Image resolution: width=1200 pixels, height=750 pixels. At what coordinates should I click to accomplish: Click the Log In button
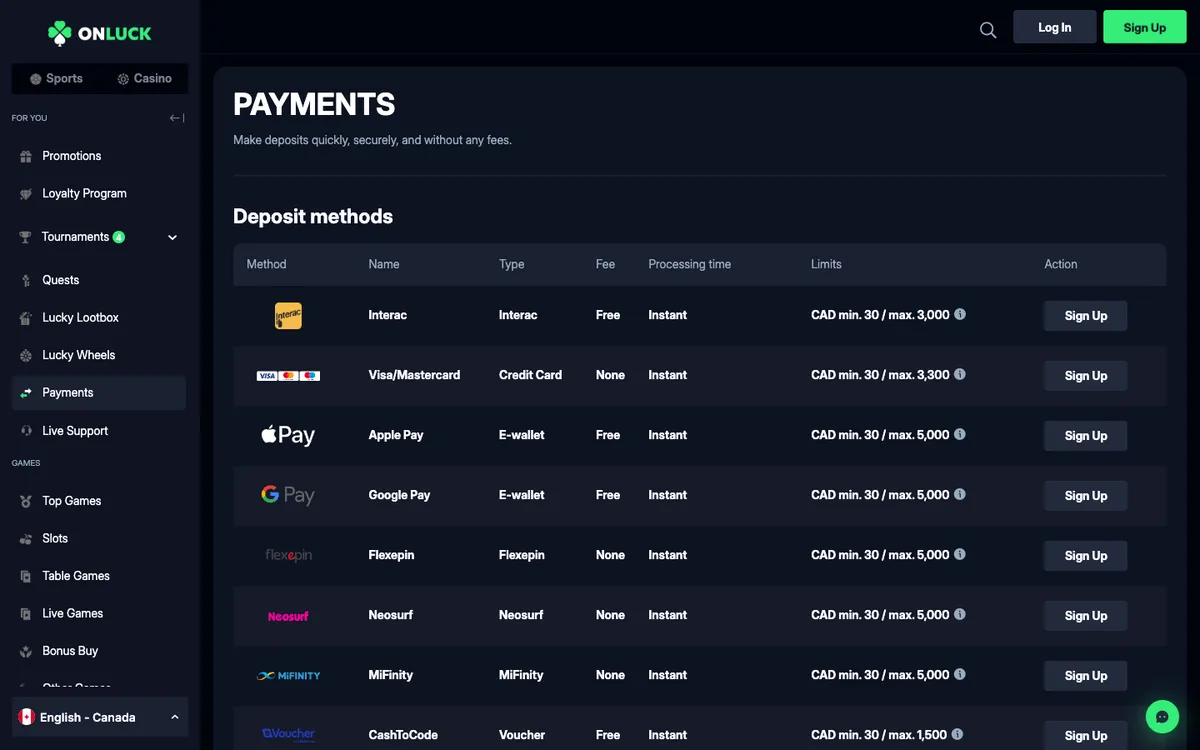tap(1055, 27)
